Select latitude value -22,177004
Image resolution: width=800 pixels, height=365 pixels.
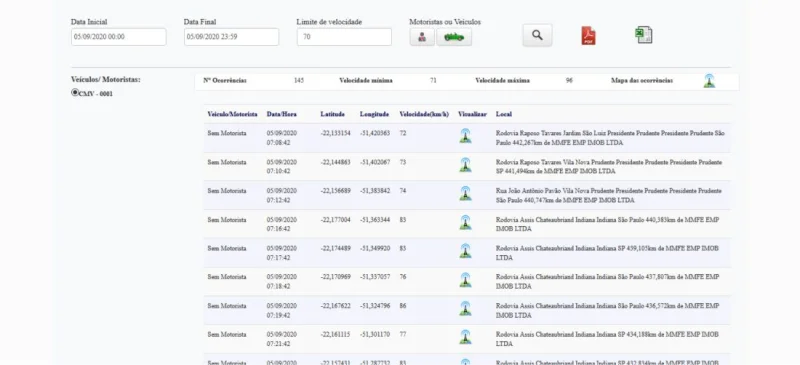pyautogui.click(x=335, y=220)
